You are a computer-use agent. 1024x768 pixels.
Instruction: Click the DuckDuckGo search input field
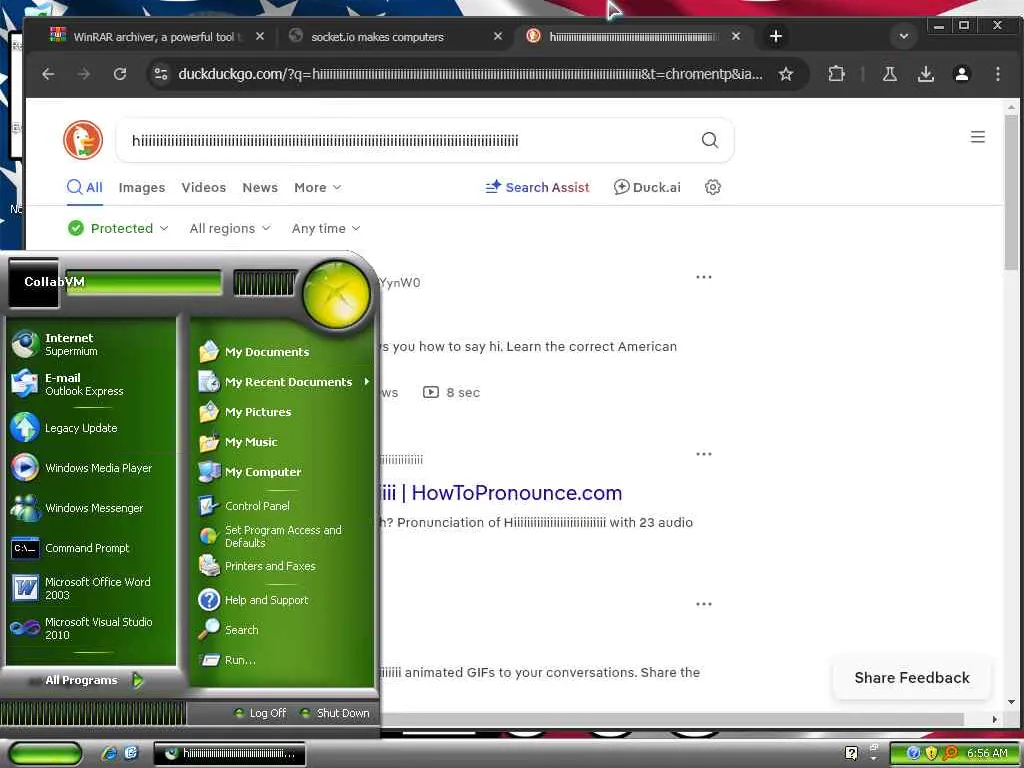pyautogui.click(x=411, y=140)
